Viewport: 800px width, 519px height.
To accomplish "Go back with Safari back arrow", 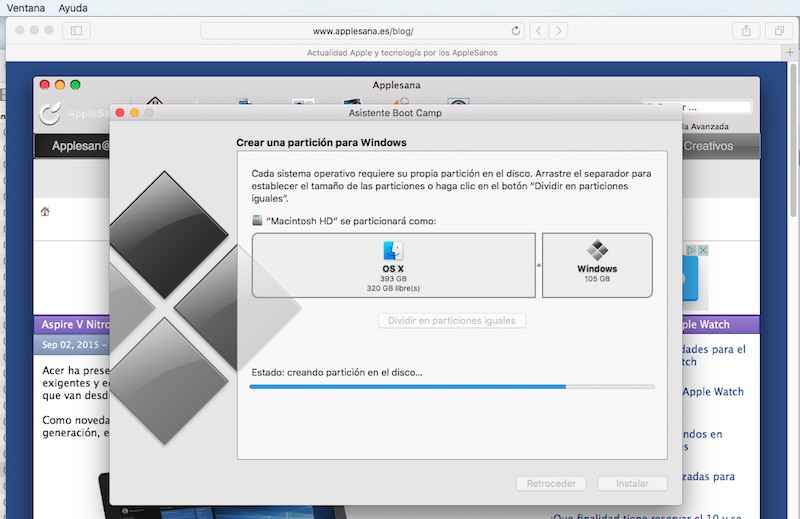I will click(539, 31).
